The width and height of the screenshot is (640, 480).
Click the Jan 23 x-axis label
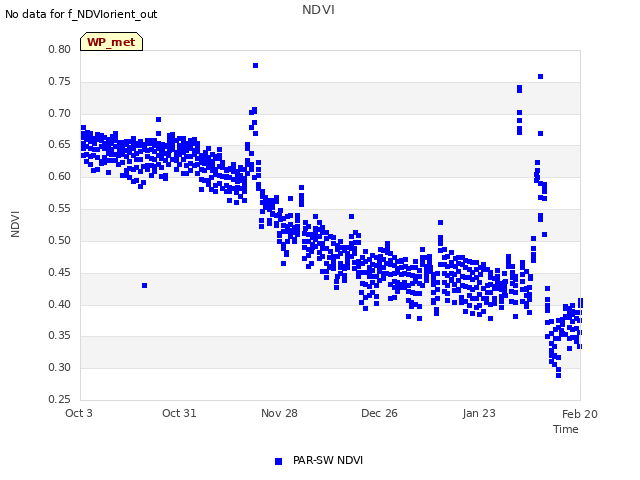(479, 413)
